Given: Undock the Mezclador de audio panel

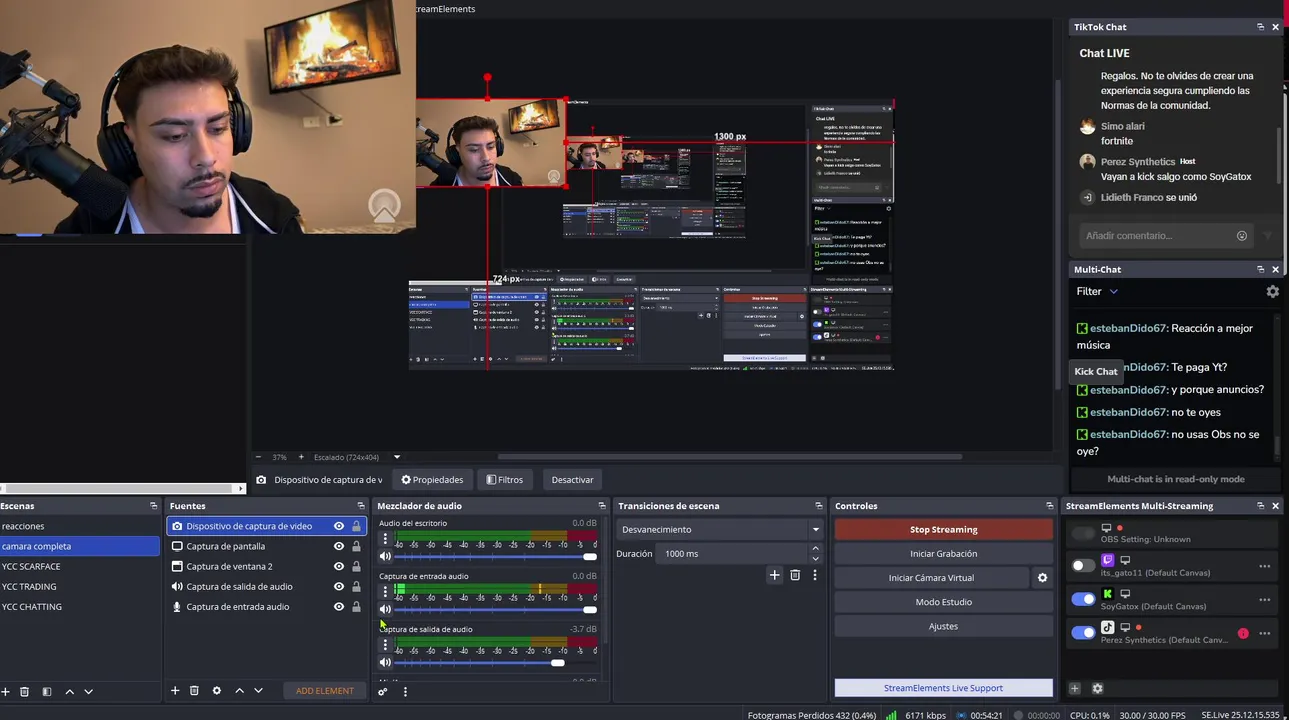Looking at the screenshot, I should 601,506.
